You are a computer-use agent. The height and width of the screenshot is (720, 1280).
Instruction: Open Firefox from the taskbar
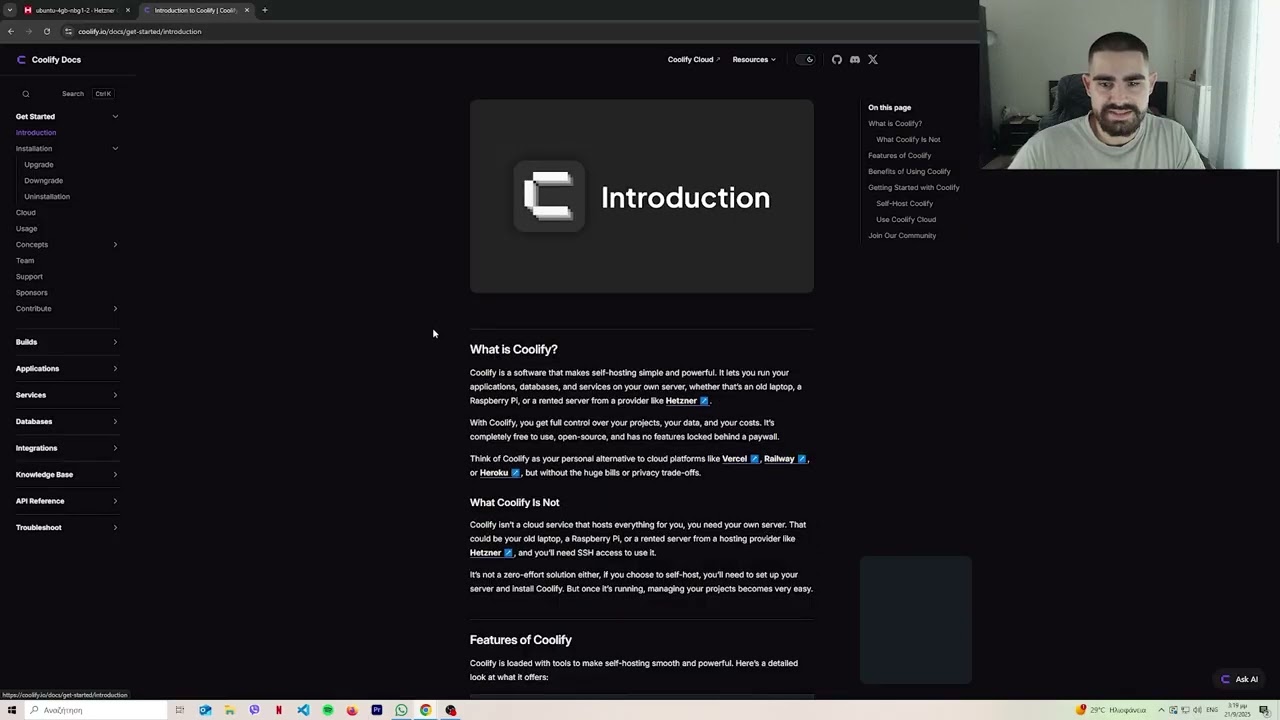[352, 710]
